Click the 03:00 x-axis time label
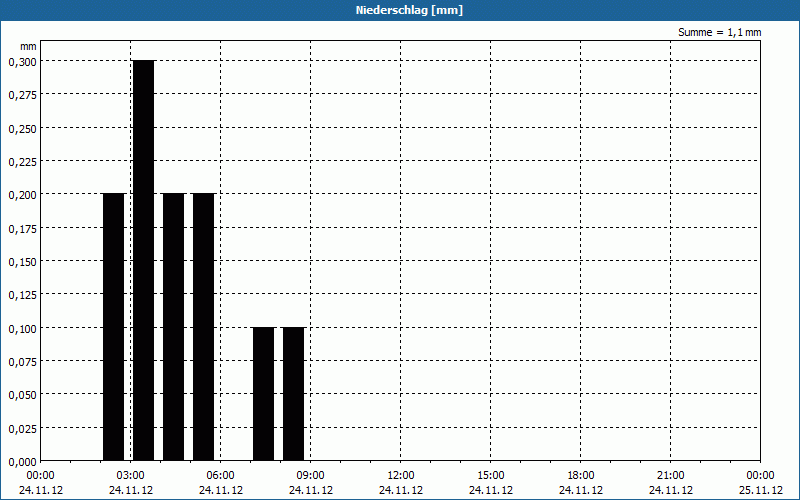Image resolution: width=800 pixels, height=500 pixels. (131, 475)
